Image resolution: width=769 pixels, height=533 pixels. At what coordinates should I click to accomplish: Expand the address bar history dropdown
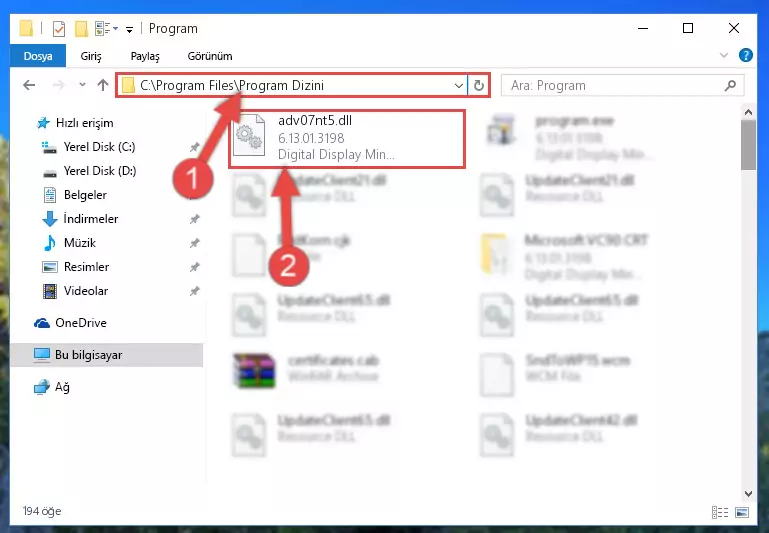point(459,85)
